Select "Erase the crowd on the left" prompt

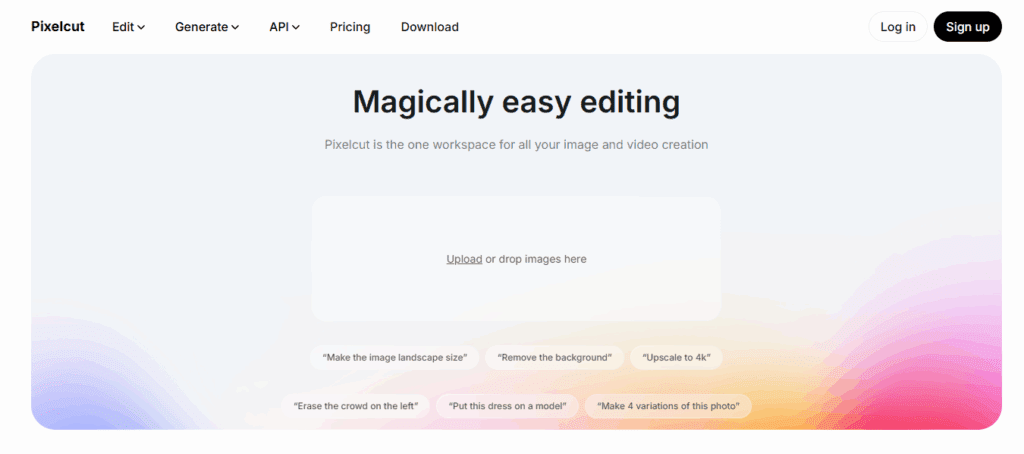356,406
